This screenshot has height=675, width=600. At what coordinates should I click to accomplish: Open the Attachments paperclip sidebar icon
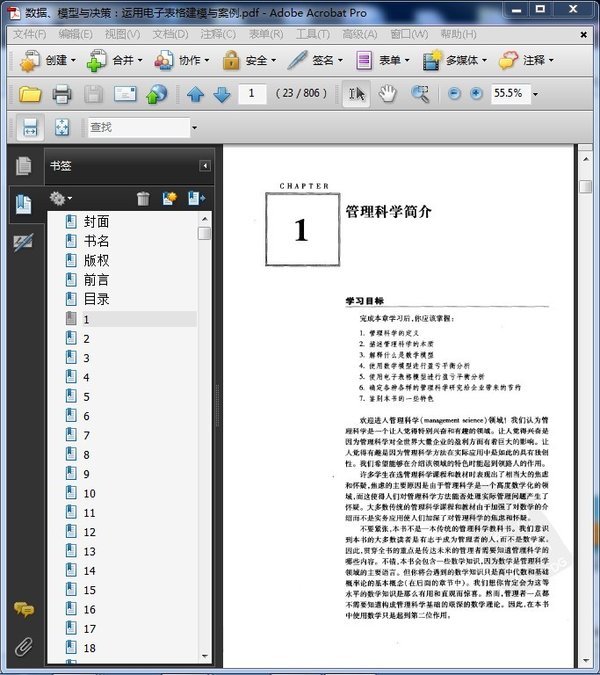[x=24, y=647]
